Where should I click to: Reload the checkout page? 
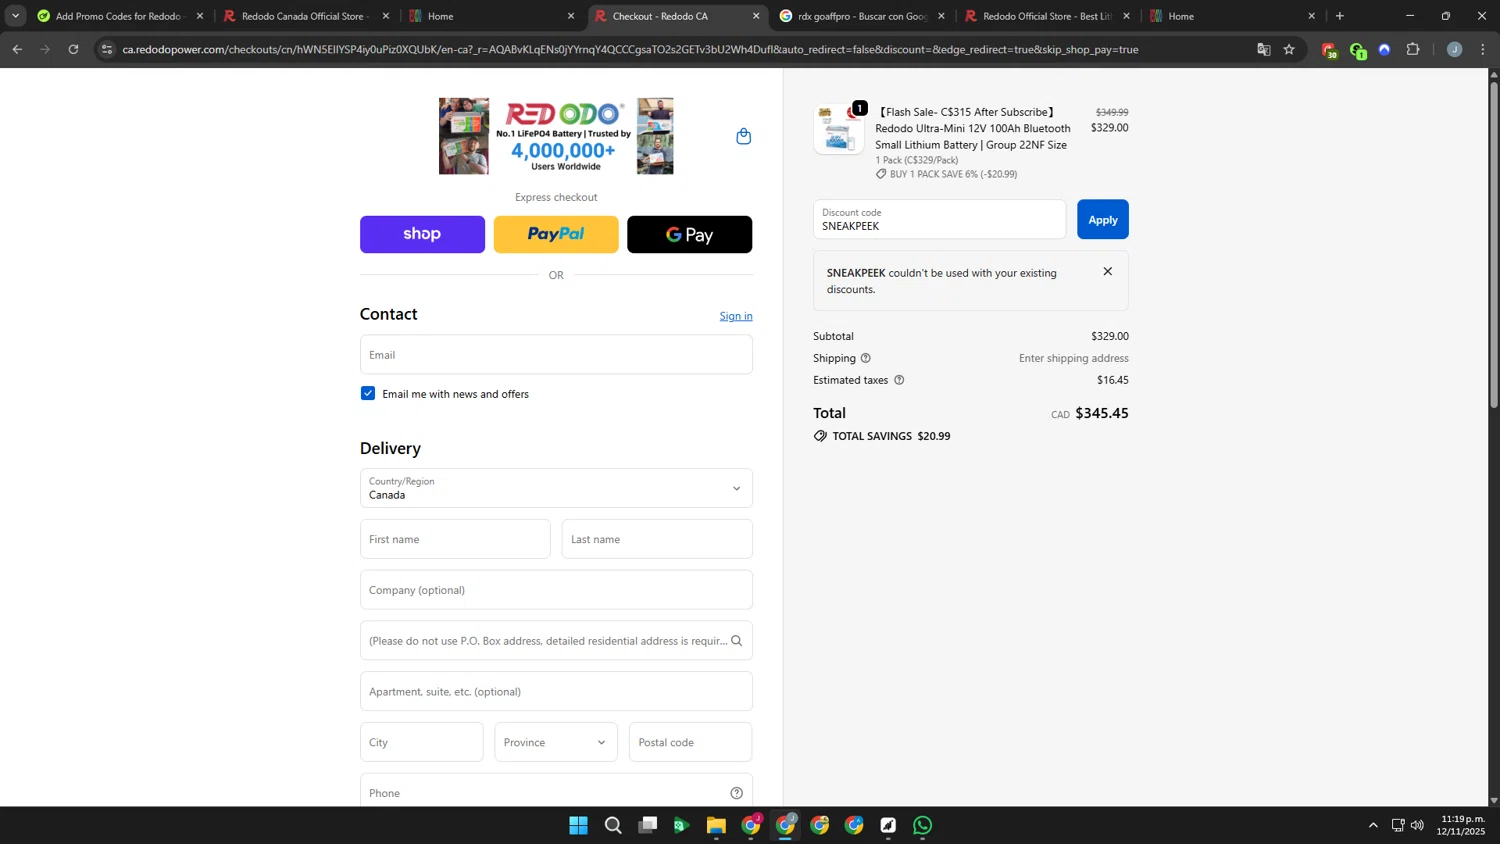pyautogui.click(x=73, y=49)
